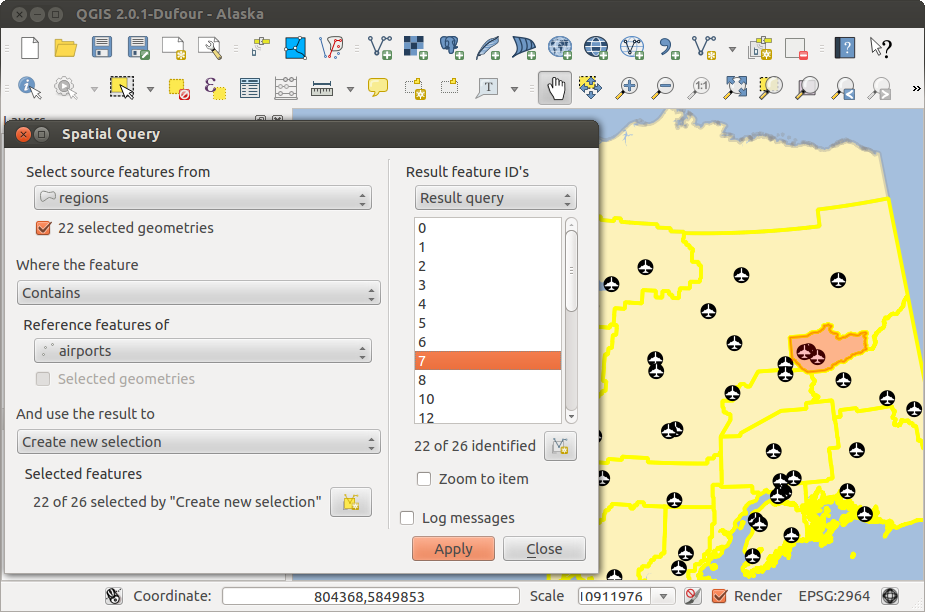Click the Help contents book icon
Image resolution: width=925 pixels, height=612 pixels.
pyautogui.click(x=845, y=47)
